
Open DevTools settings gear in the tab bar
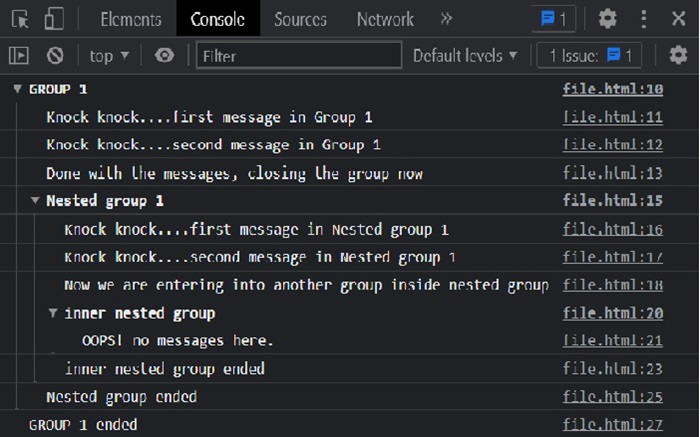coord(608,19)
